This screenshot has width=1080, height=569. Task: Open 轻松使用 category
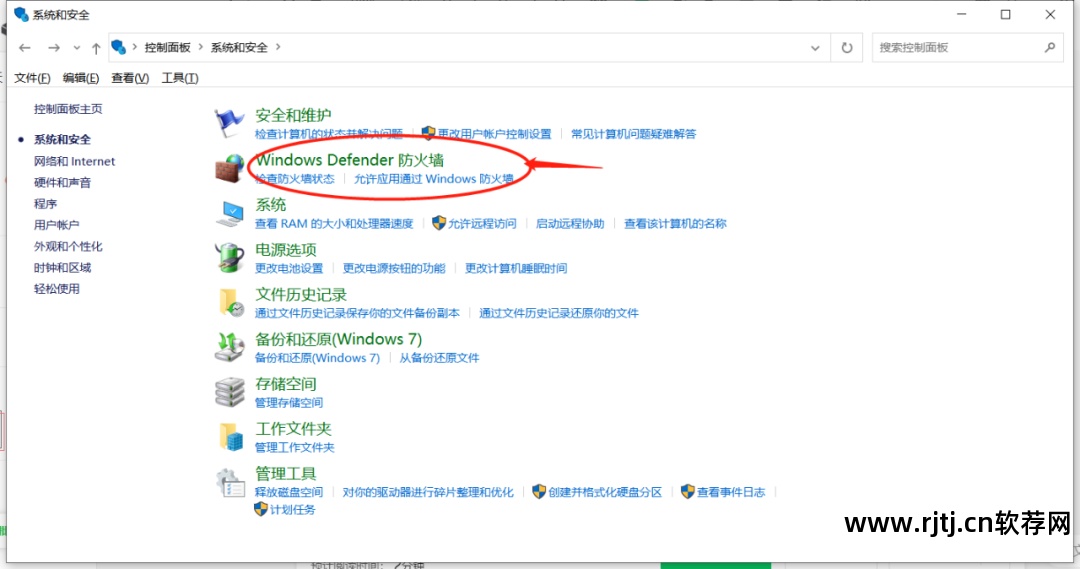click(x=57, y=289)
